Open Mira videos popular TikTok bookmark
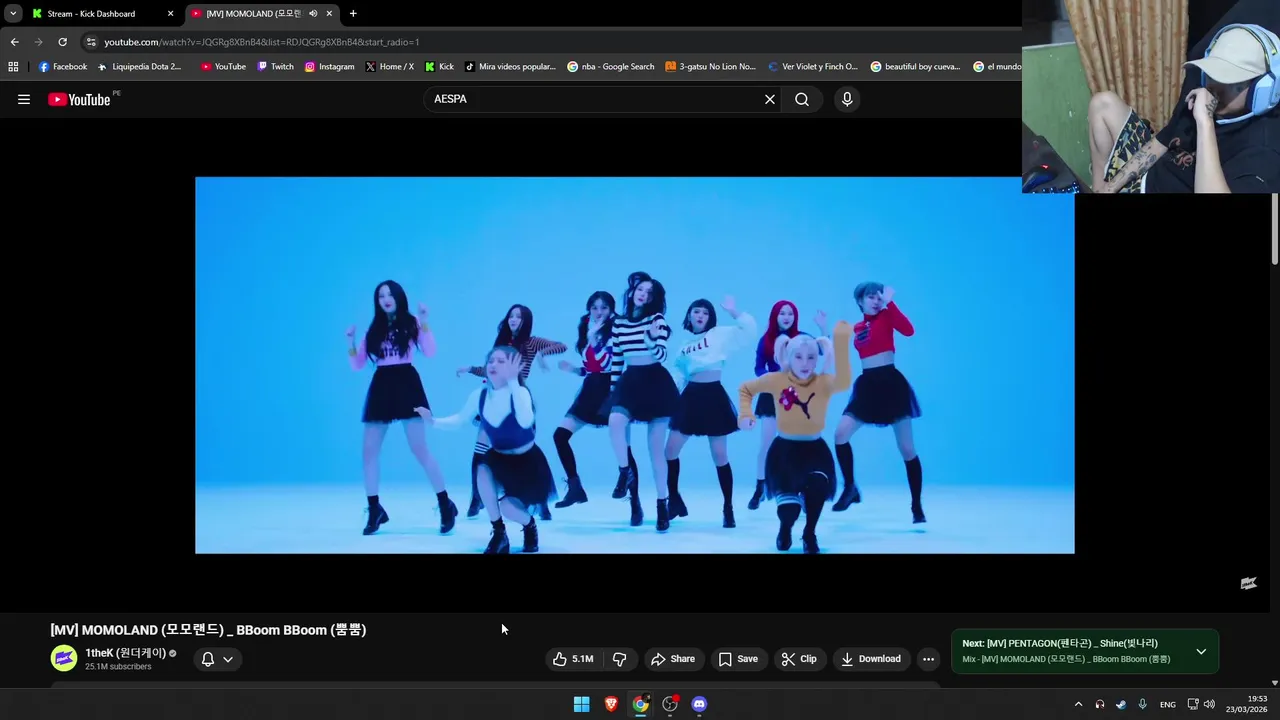This screenshot has width=1280, height=720. (510, 67)
